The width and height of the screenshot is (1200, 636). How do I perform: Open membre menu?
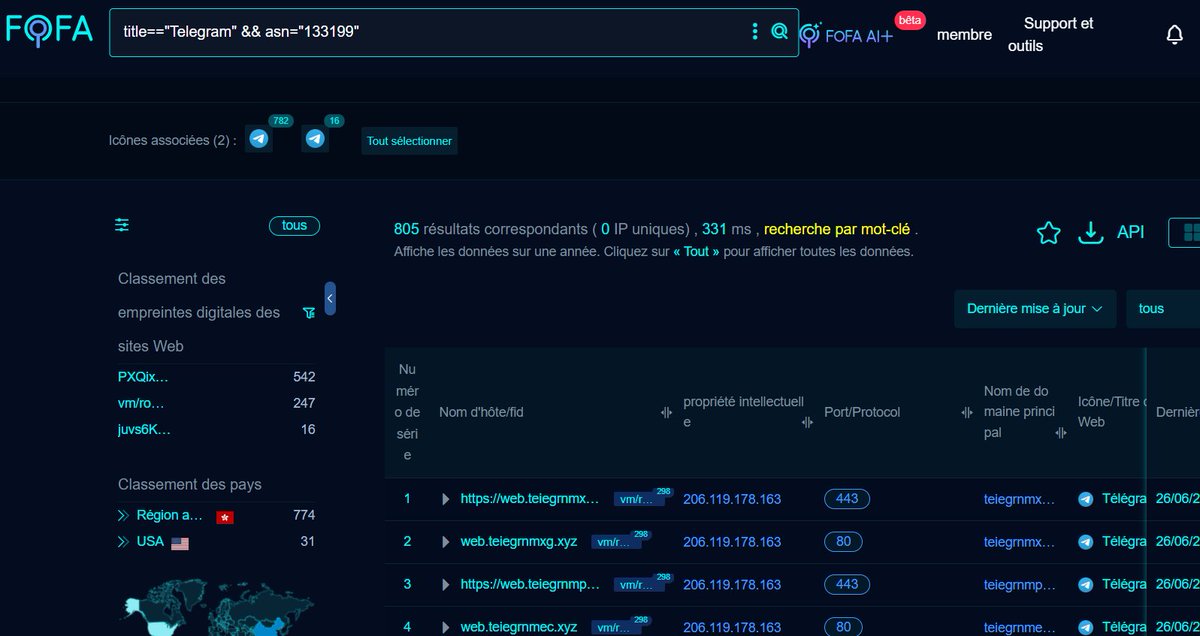[964, 35]
